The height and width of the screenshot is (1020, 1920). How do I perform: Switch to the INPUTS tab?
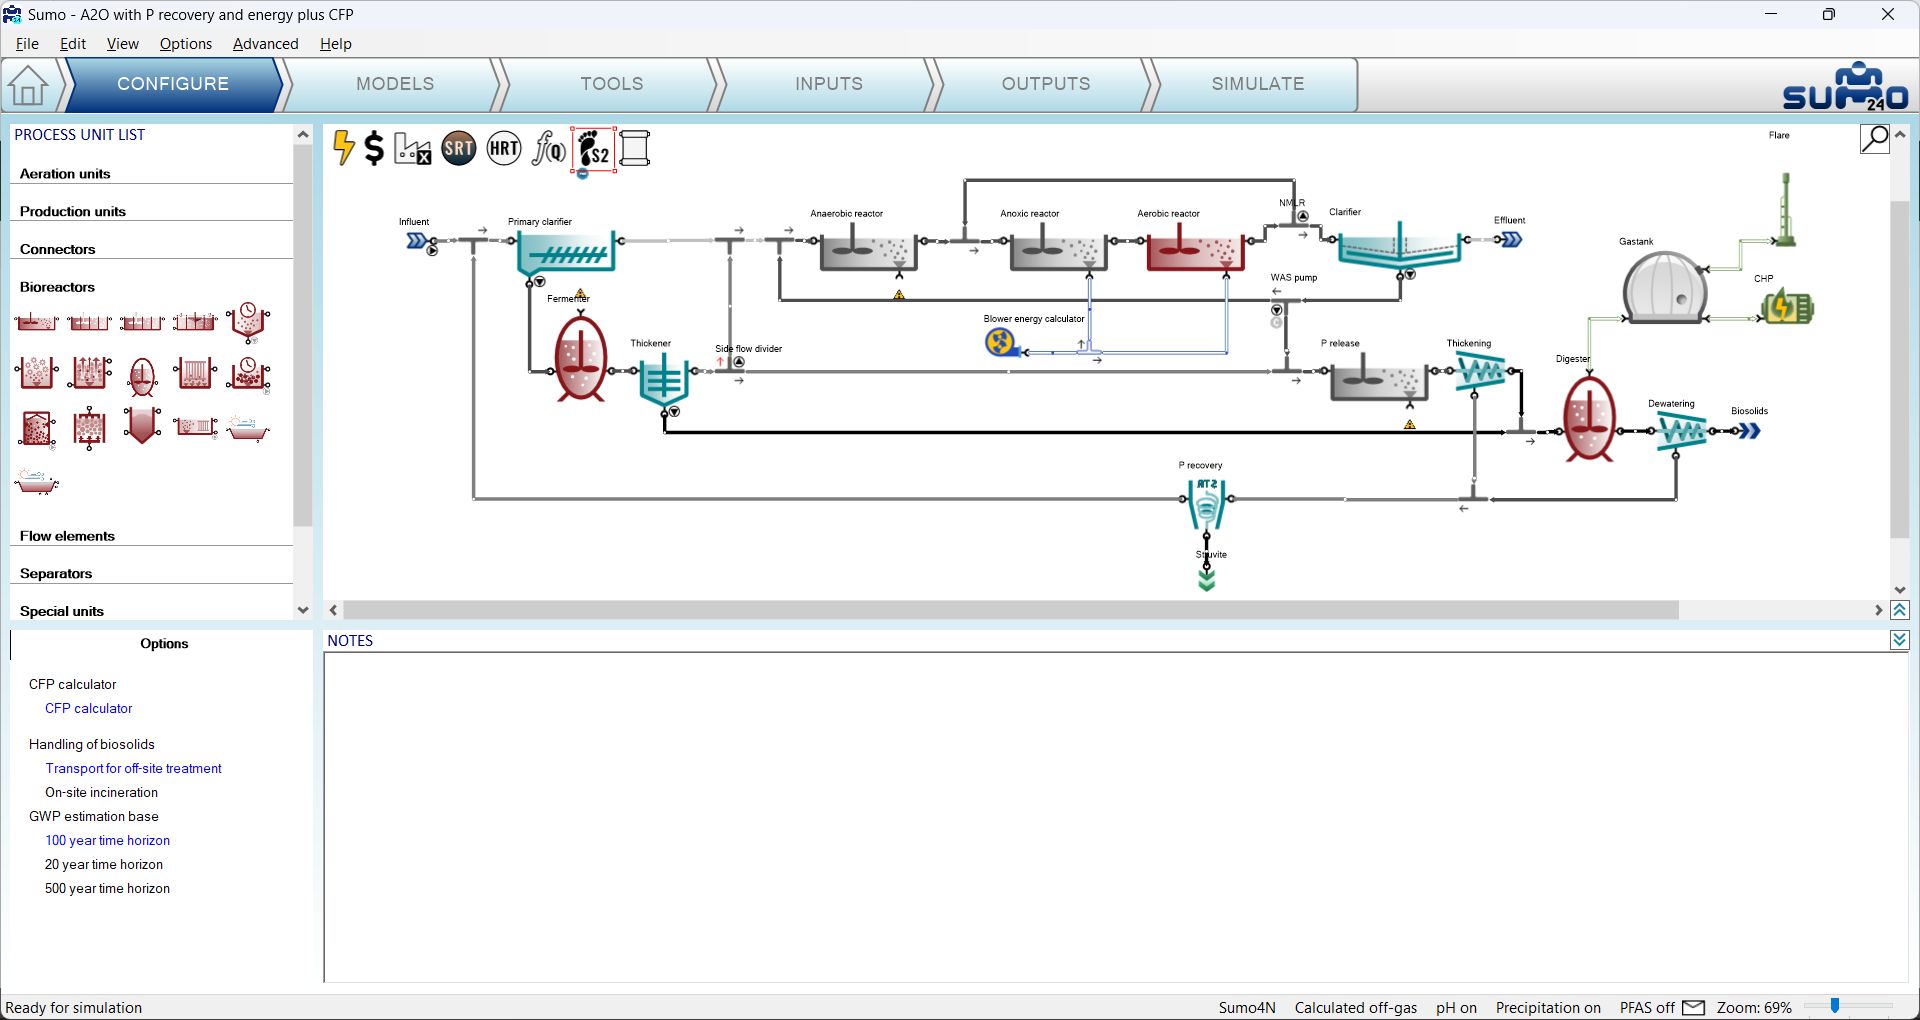coord(829,84)
